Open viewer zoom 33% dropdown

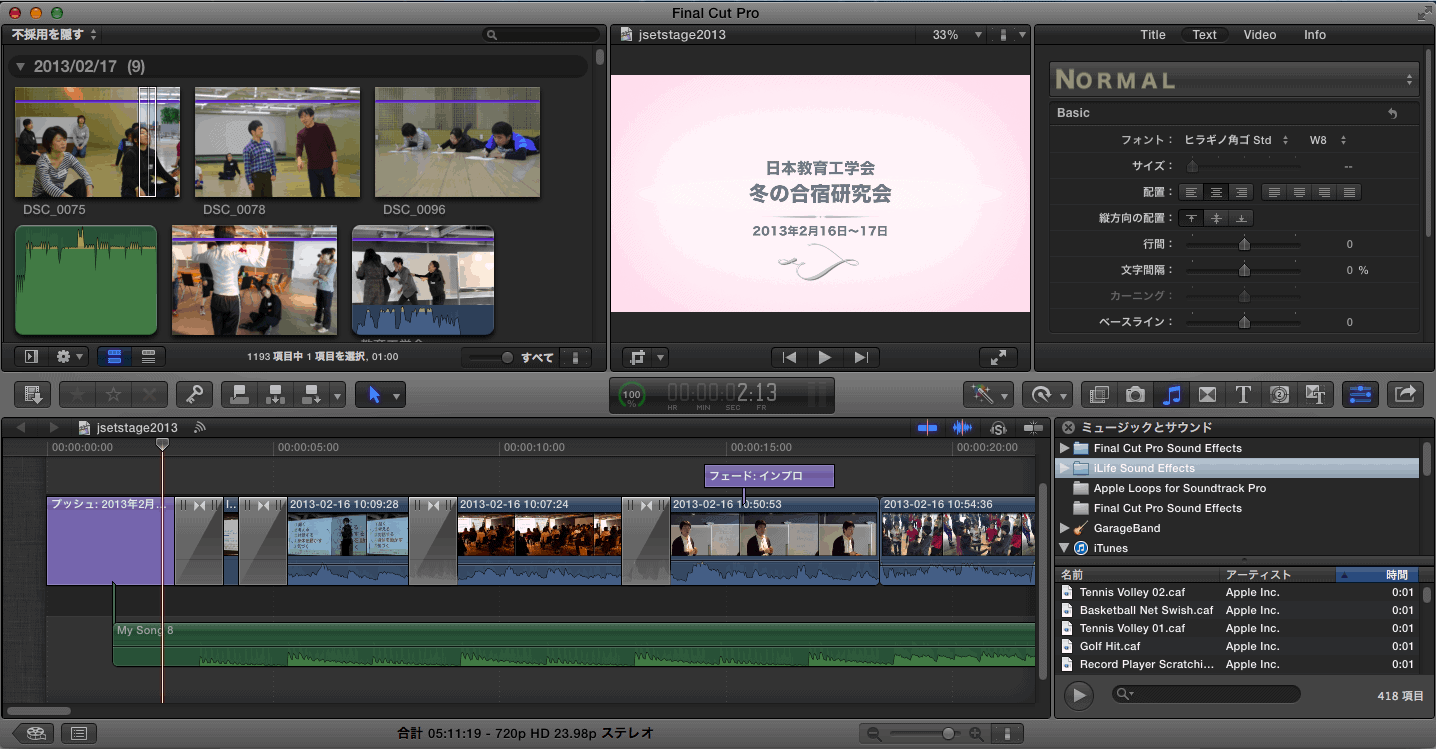pyautogui.click(x=957, y=34)
